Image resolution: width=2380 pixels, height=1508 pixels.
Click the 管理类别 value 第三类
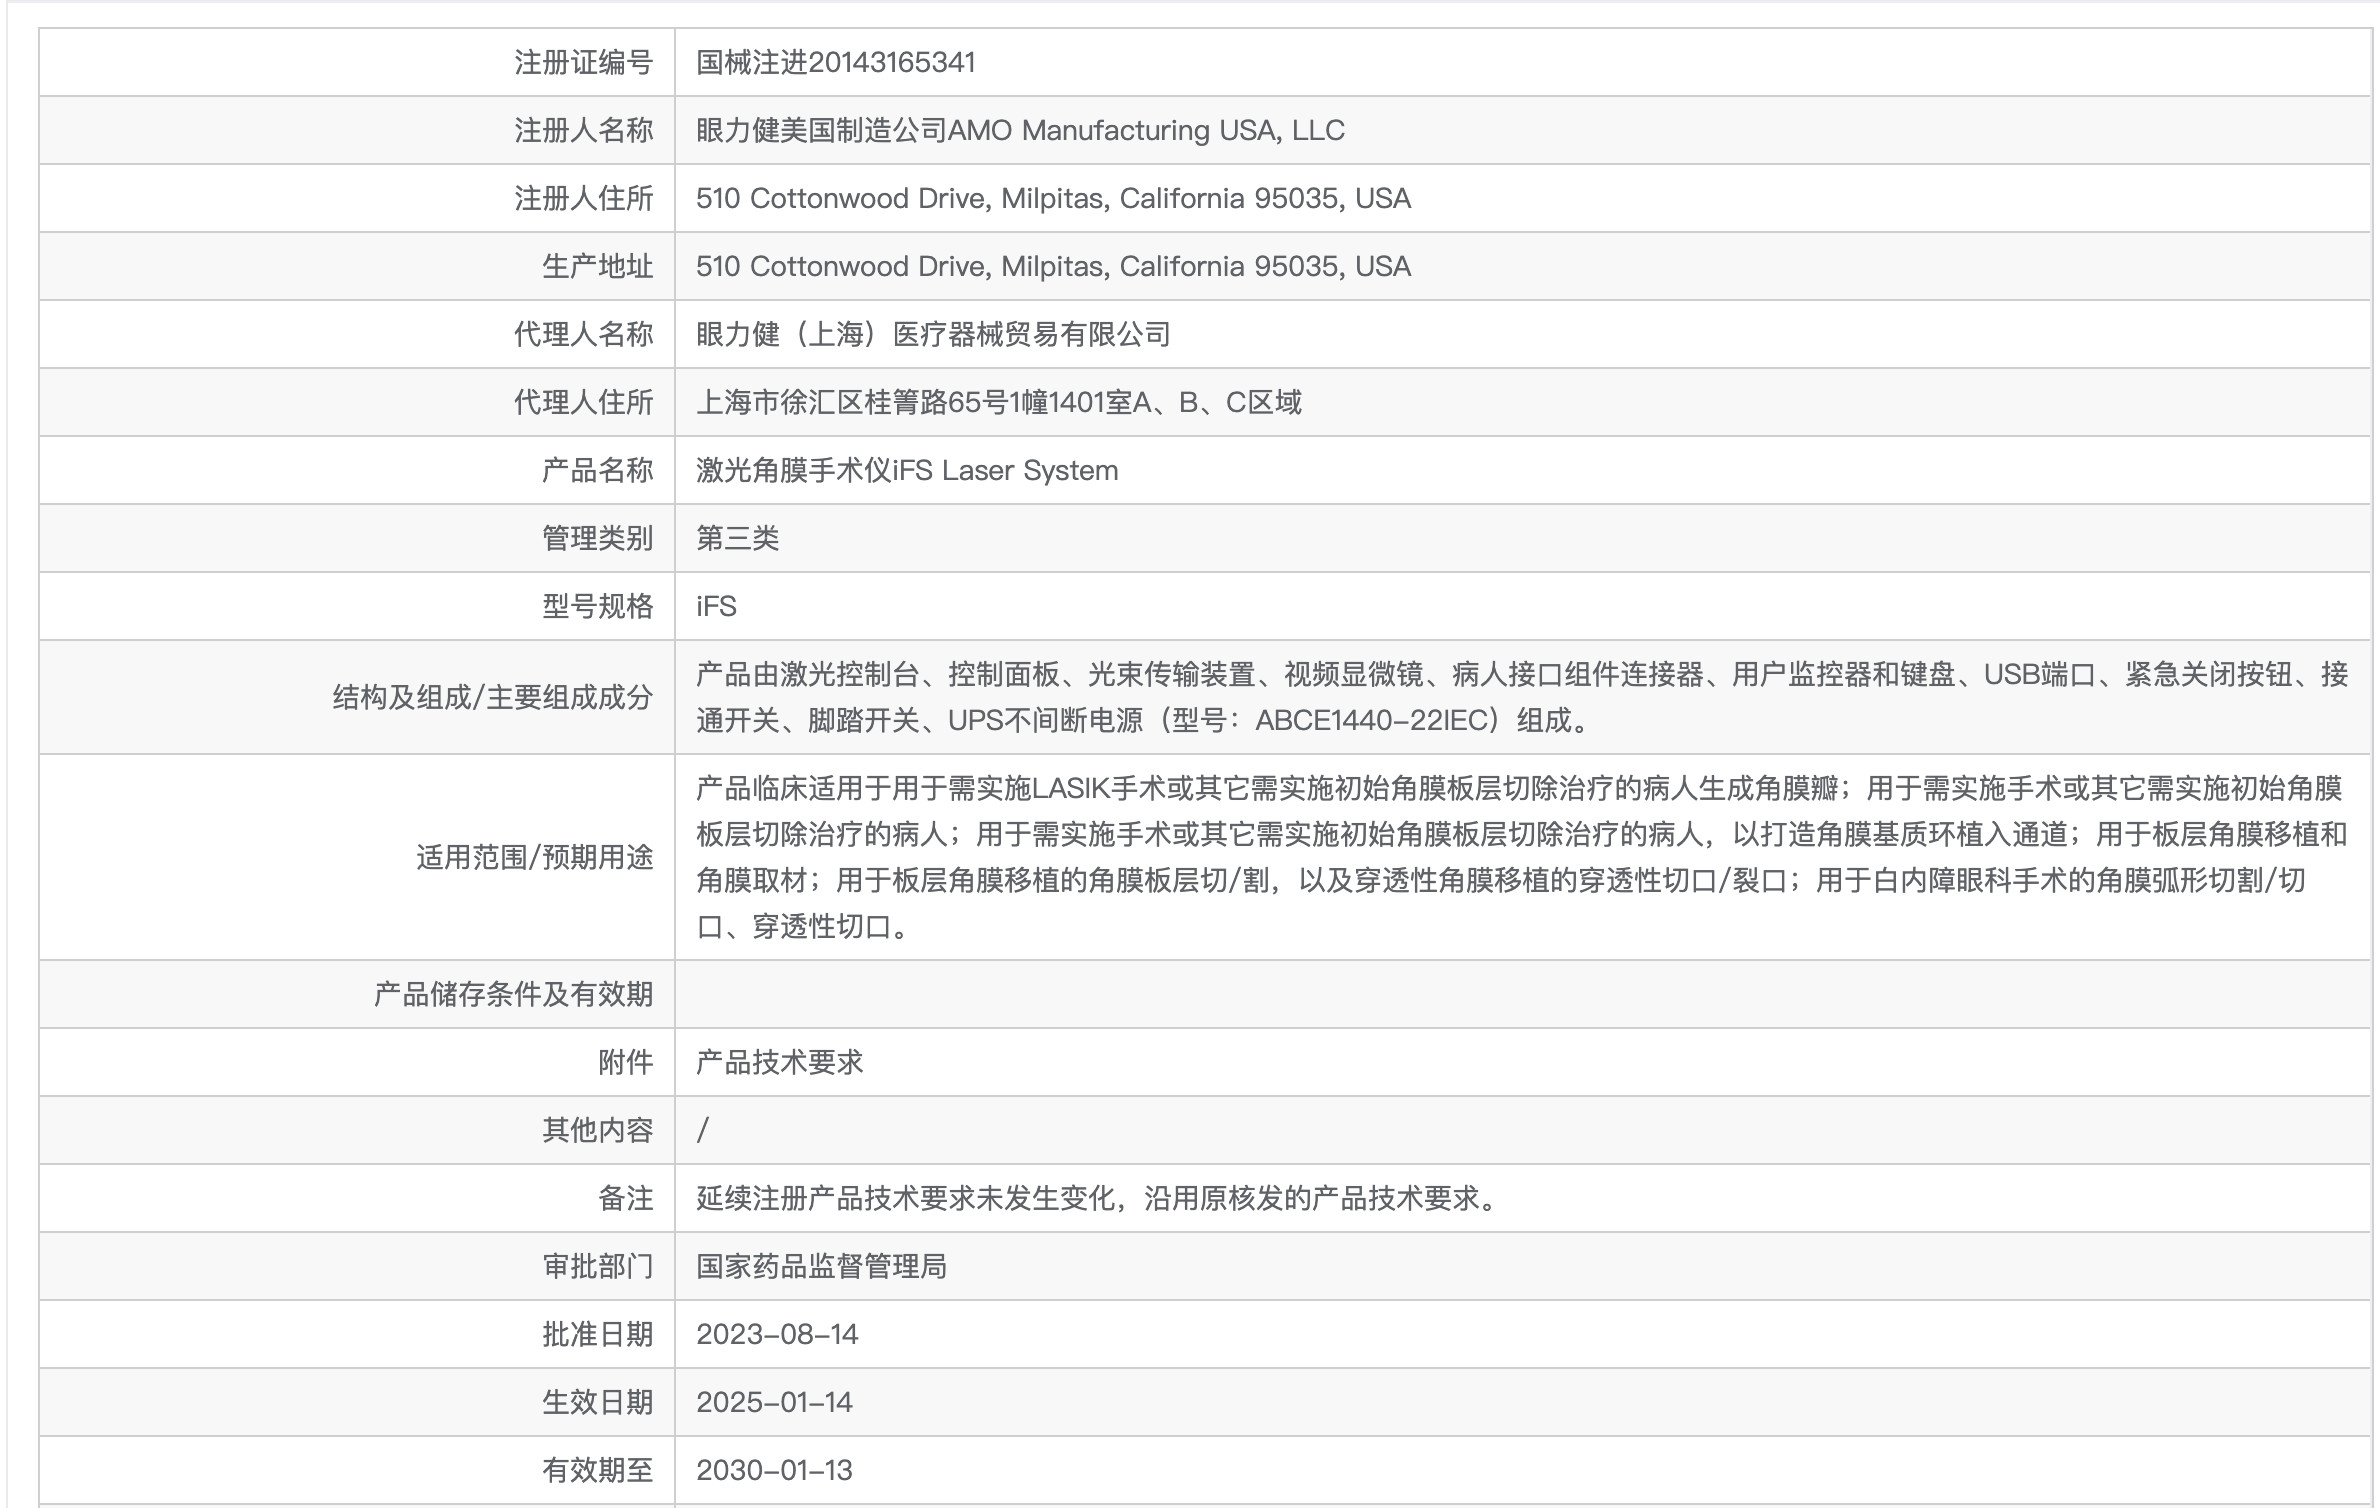(x=737, y=539)
